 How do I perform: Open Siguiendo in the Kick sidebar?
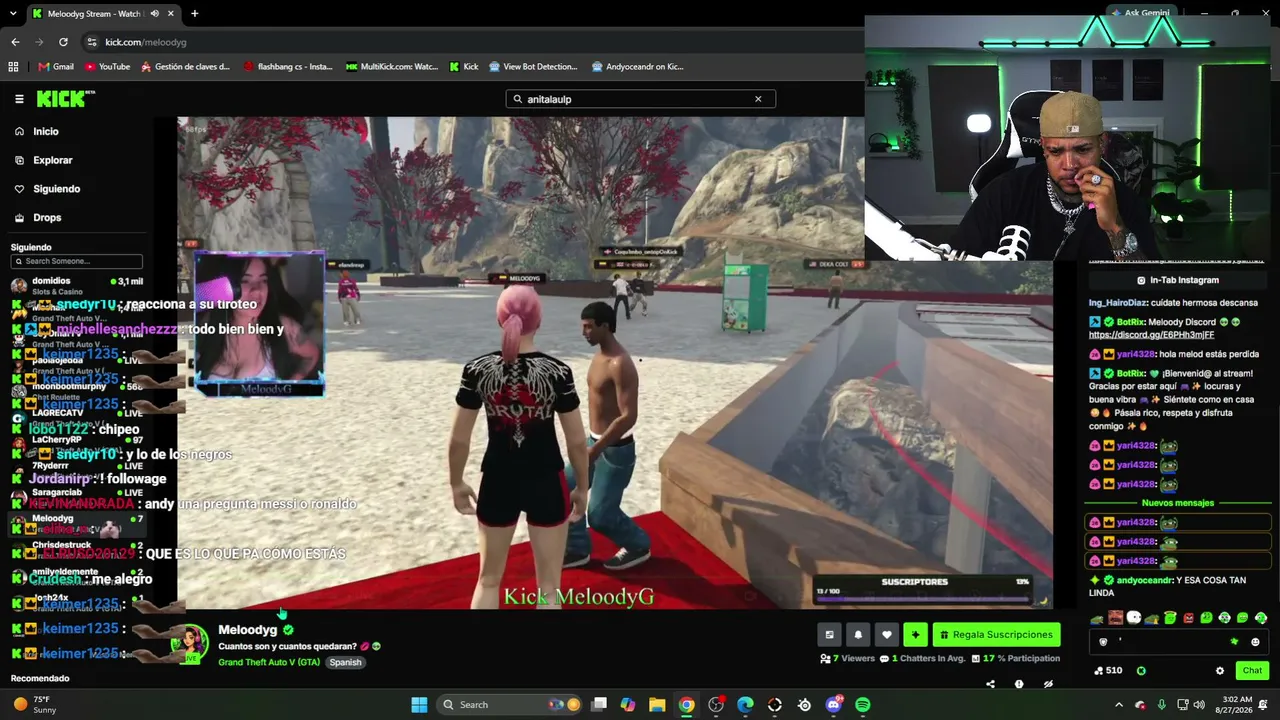point(56,189)
